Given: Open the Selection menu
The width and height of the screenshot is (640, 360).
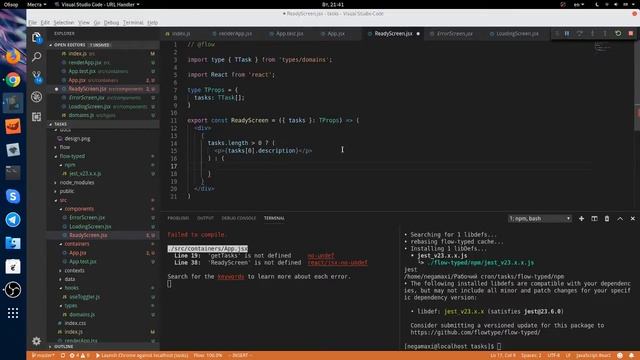Looking at the screenshot, I should click(x=64, y=22).
